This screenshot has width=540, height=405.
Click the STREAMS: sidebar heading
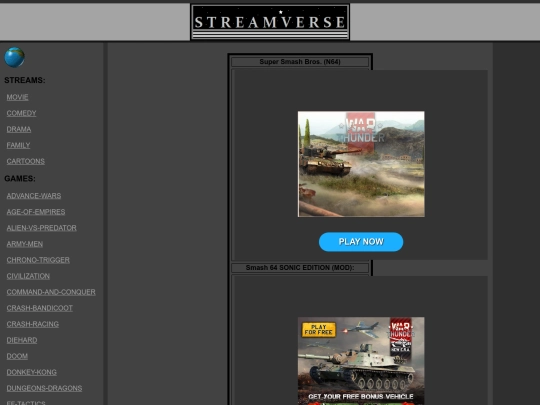click(25, 80)
